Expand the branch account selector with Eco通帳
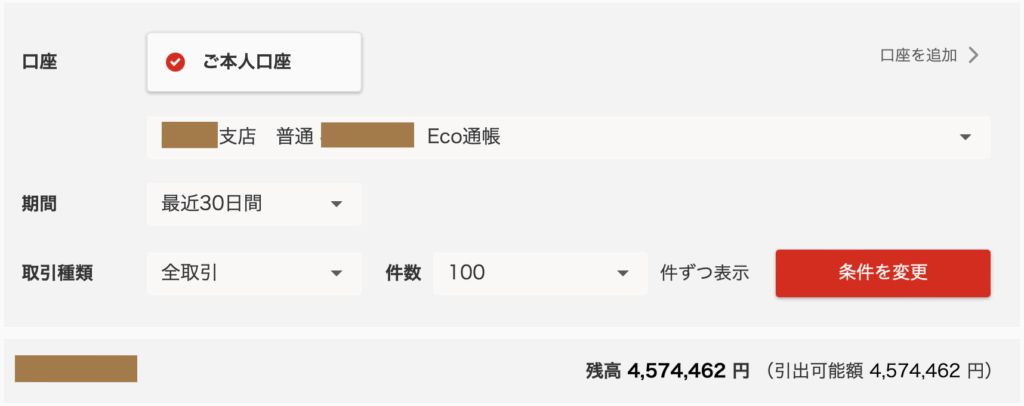Viewport: 1024px width, 406px height. (568, 137)
